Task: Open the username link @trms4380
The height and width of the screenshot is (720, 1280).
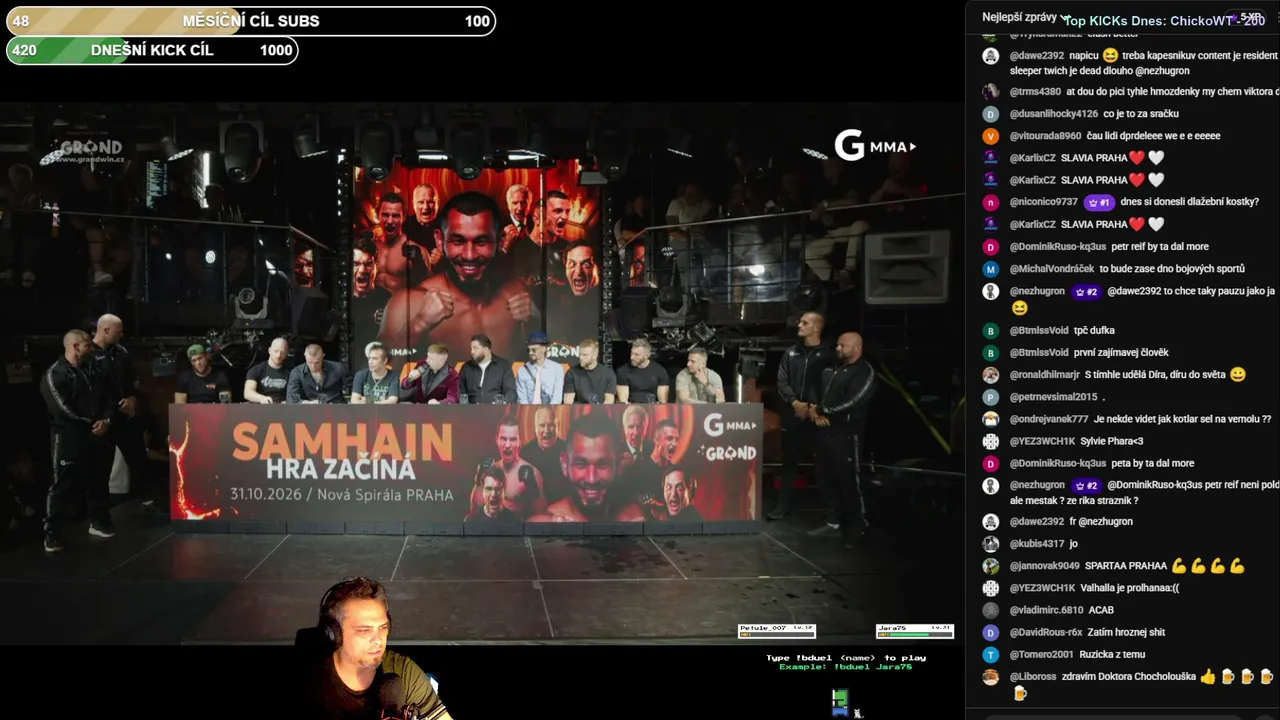Action: pyautogui.click(x=1035, y=92)
